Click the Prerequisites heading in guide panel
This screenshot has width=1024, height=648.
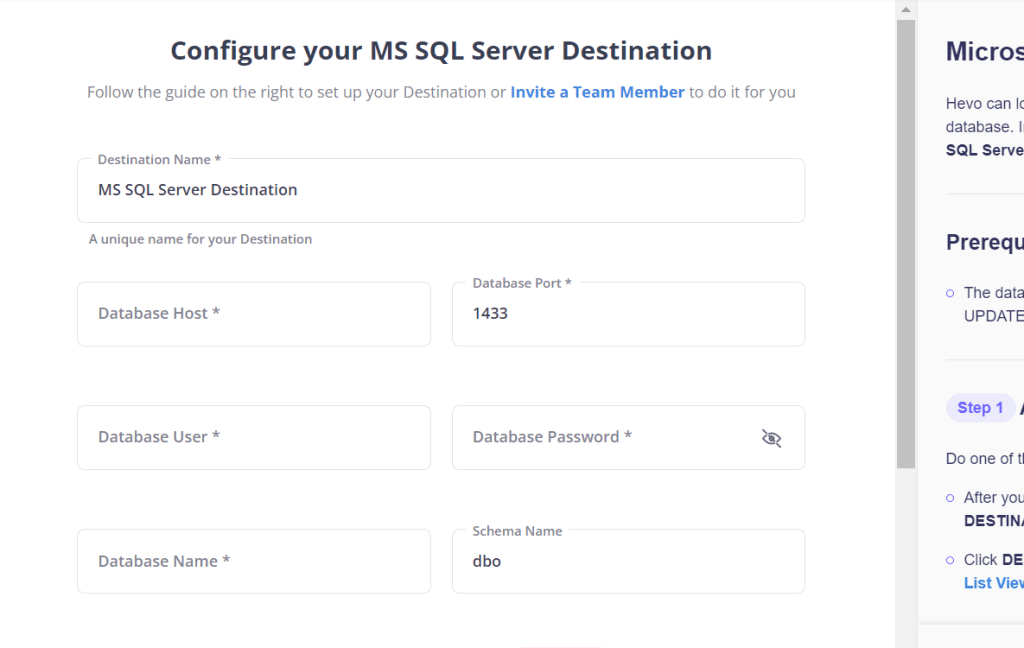tap(985, 242)
